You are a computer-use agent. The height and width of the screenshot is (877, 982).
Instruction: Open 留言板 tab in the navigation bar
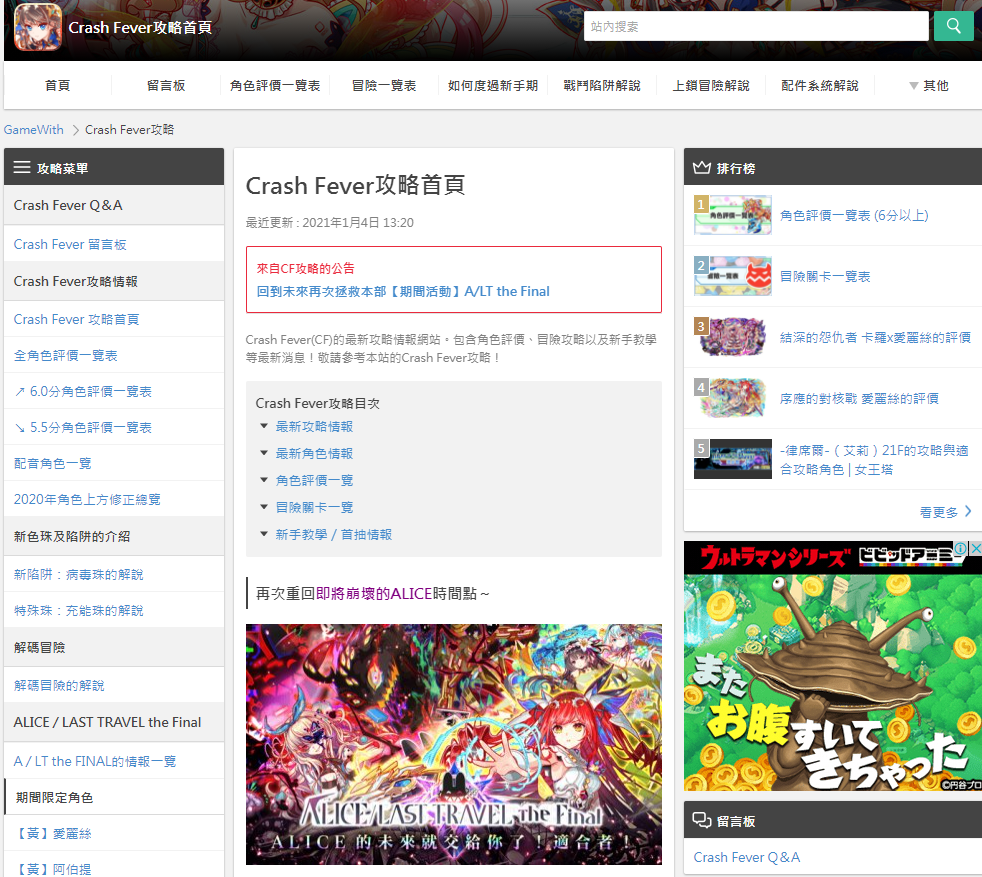point(166,86)
